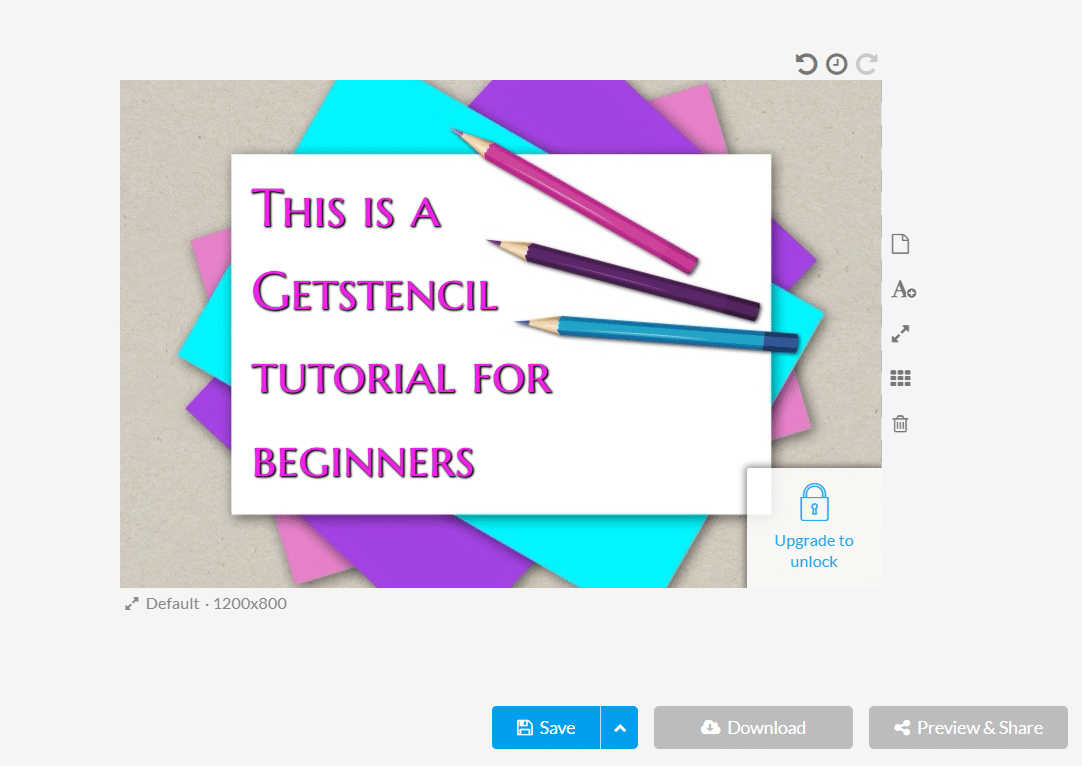The height and width of the screenshot is (766, 1082).
Task: Click the resize arrows beside Default label
Action: pos(130,603)
